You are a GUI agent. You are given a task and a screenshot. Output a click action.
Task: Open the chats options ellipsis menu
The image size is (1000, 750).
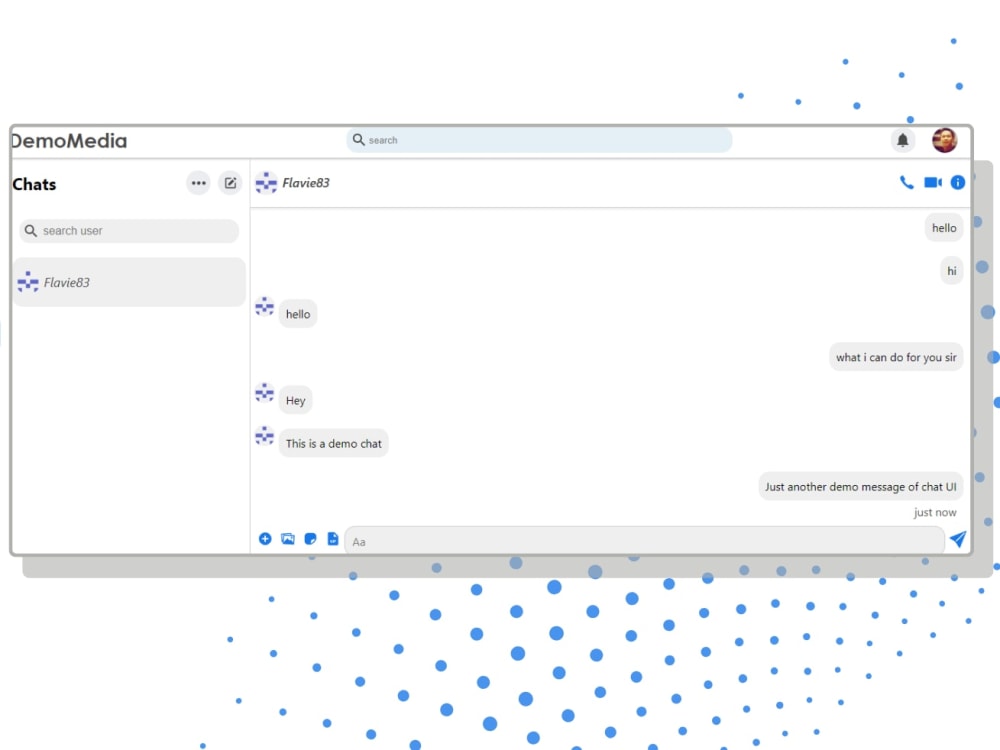[x=198, y=183]
